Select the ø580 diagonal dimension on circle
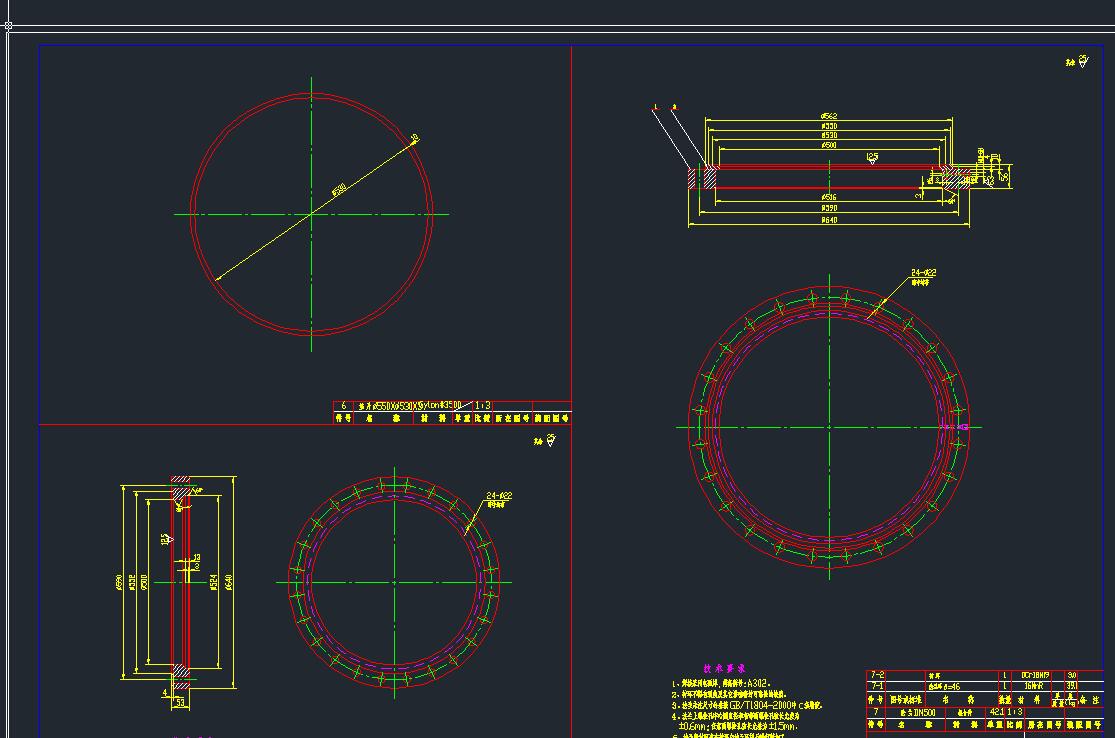 (x=339, y=190)
